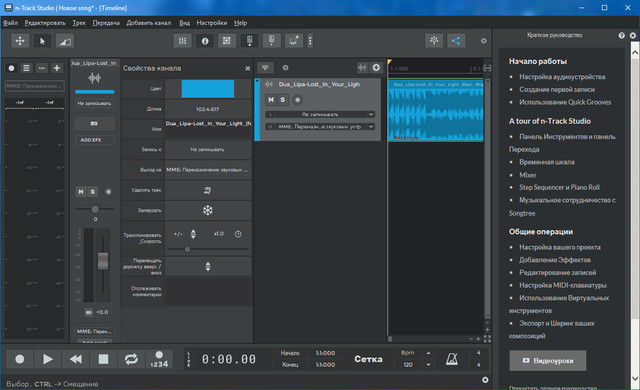Open Выход на MME output in channel properties
Screen dimensions: 640x390
click(208, 170)
